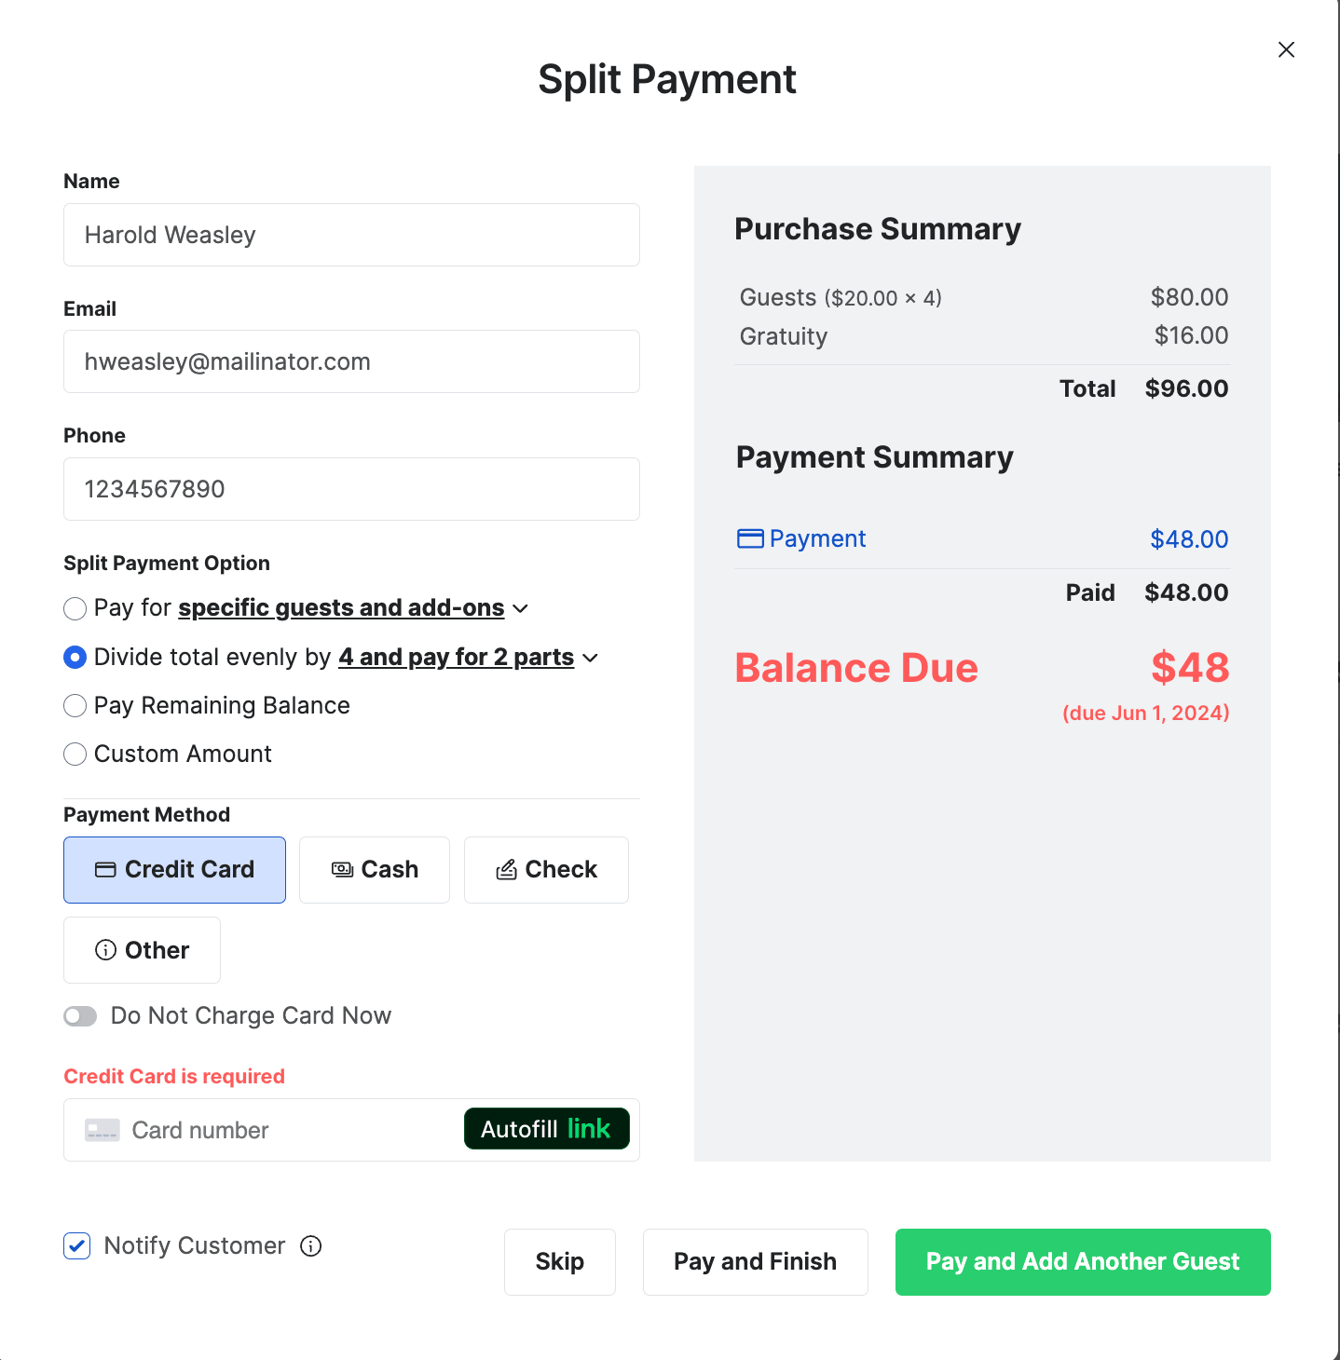Click the Gratuity $16.00 value
Image resolution: width=1340 pixels, height=1360 pixels.
click(1191, 336)
